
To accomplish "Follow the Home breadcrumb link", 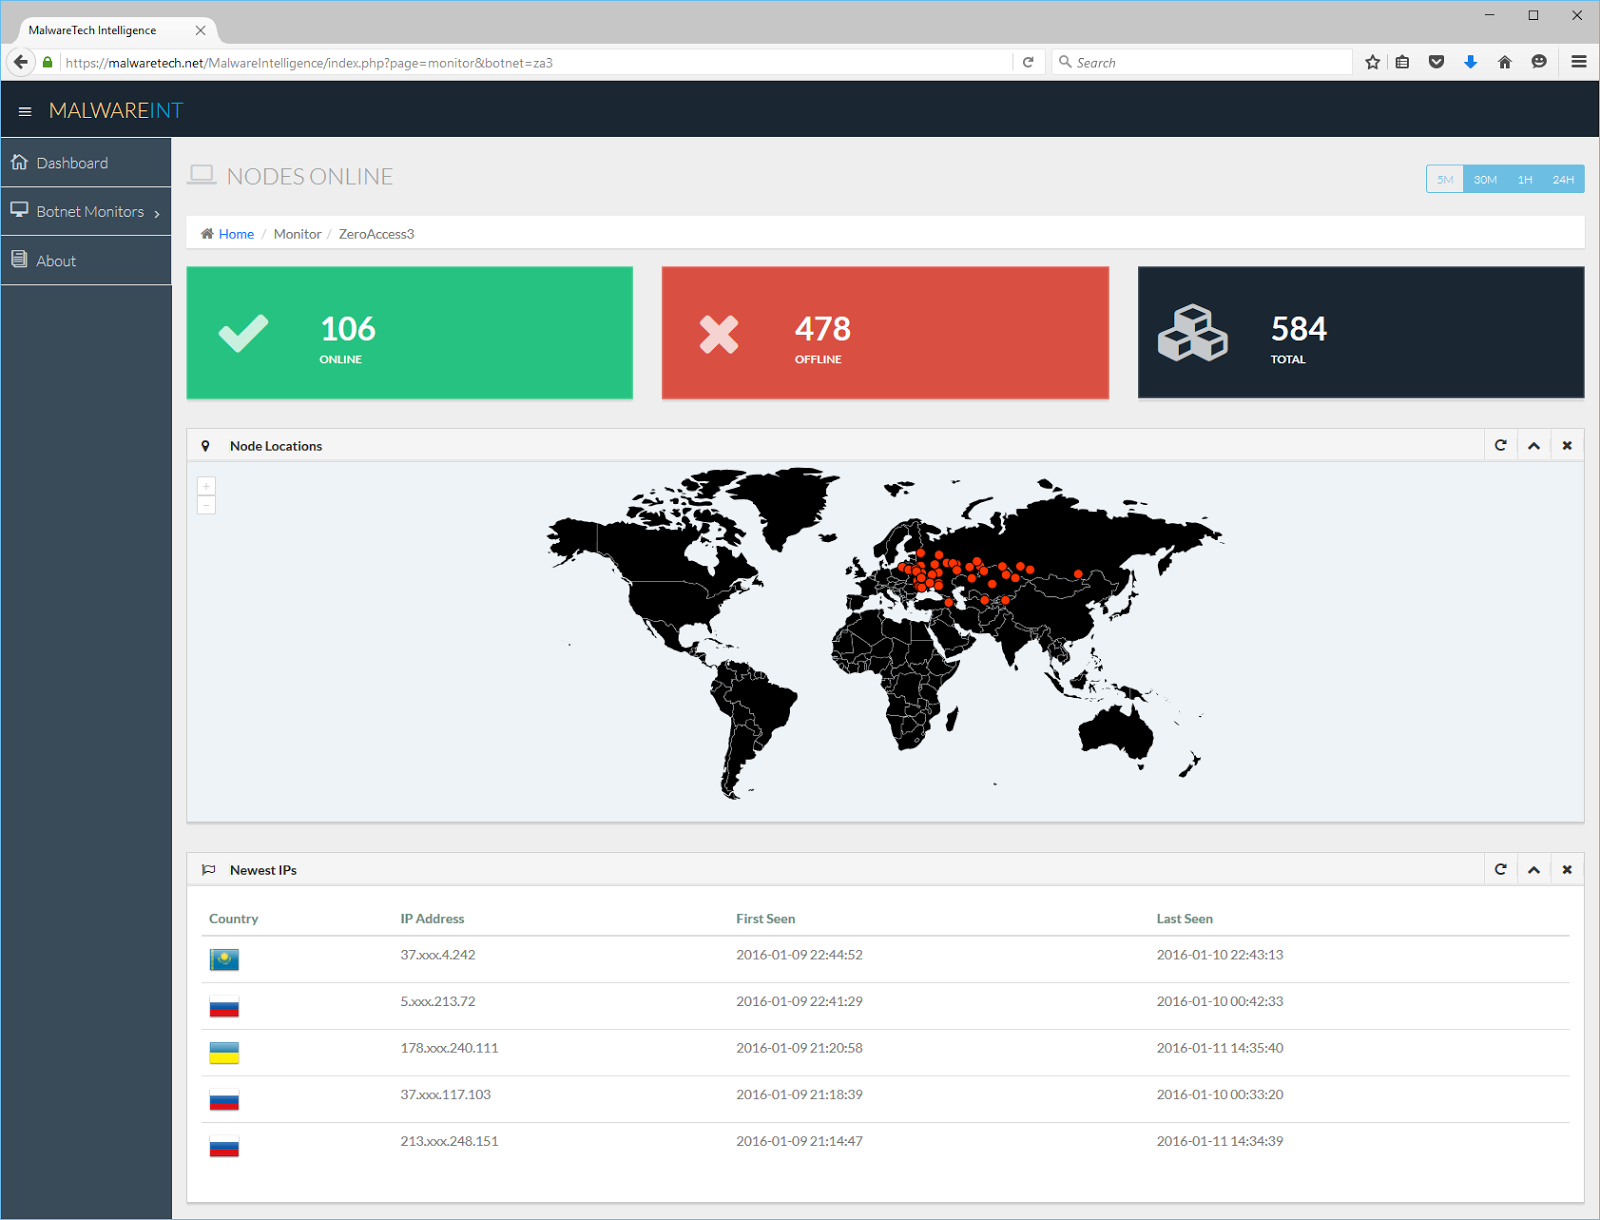I will (x=236, y=234).
